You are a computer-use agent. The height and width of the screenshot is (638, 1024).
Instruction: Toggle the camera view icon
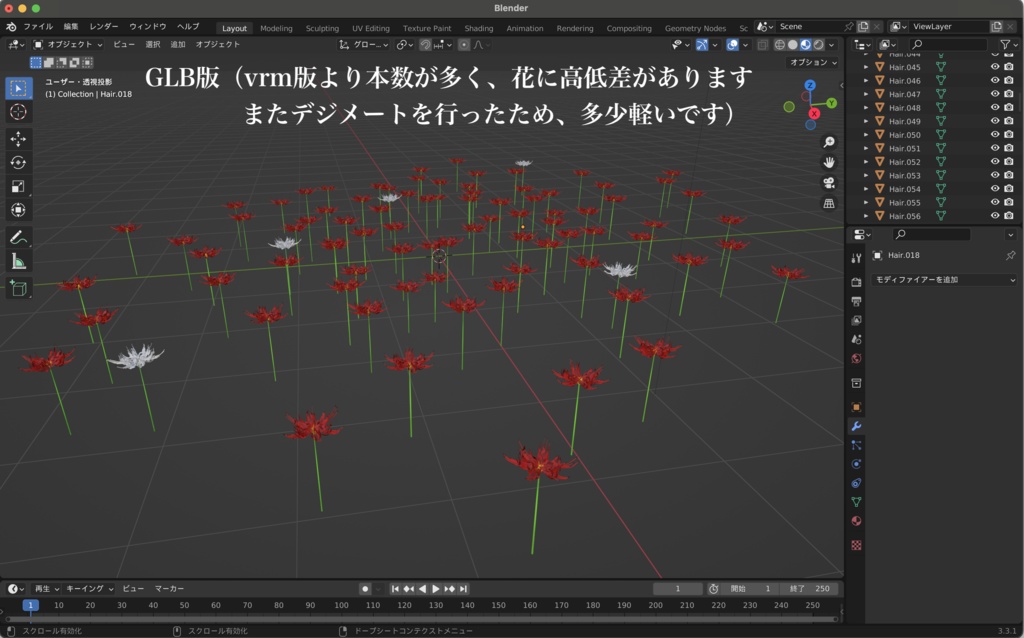pyautogui.click(x=829, y=183)
